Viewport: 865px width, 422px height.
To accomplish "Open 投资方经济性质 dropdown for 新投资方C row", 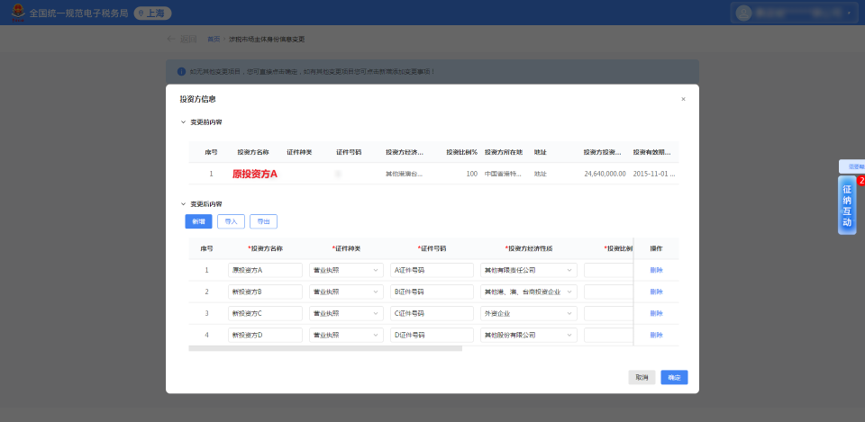I will (528, 313).
